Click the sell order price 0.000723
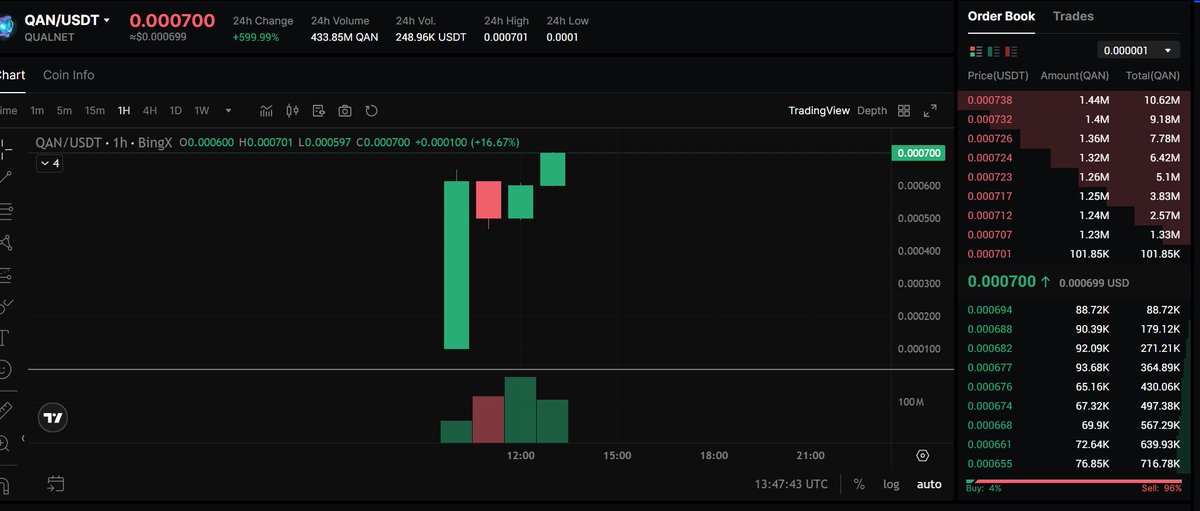 (x=988, y=177)
